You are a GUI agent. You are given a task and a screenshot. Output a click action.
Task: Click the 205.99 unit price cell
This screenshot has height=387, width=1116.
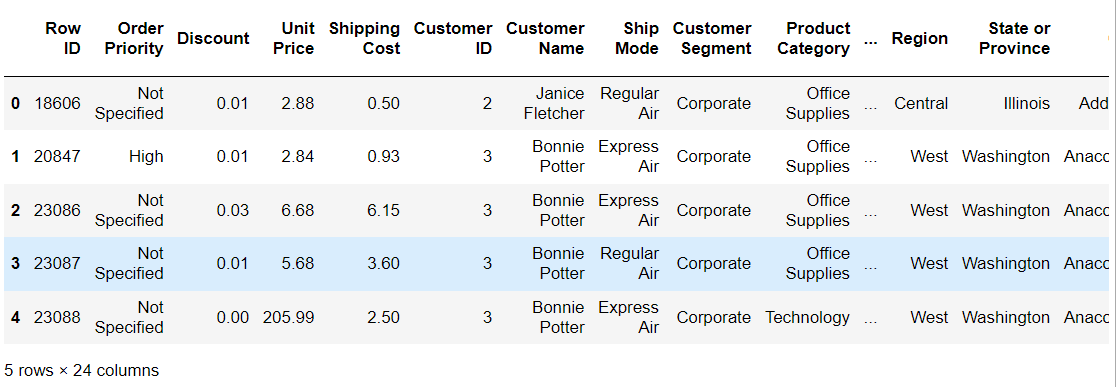tap(288, 317)
